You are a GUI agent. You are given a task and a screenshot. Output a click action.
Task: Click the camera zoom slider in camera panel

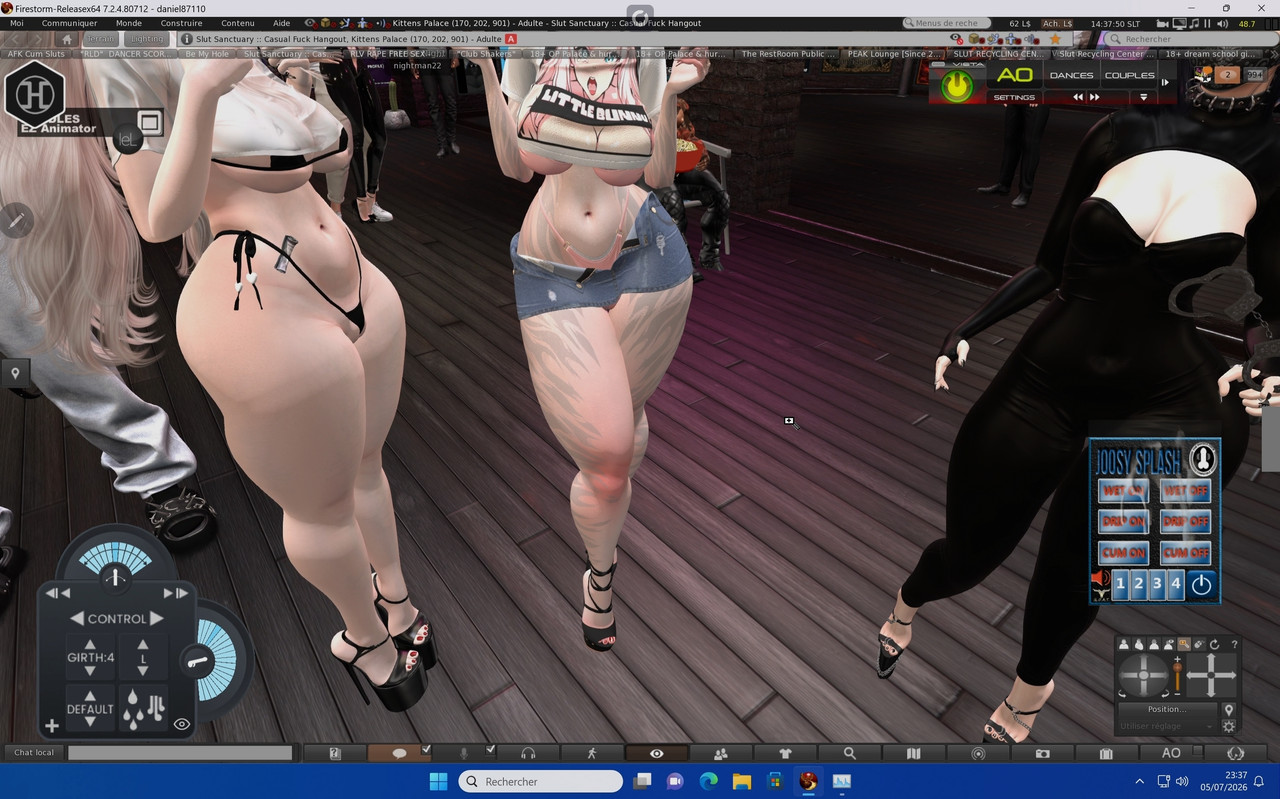[x=1178, y=676]
